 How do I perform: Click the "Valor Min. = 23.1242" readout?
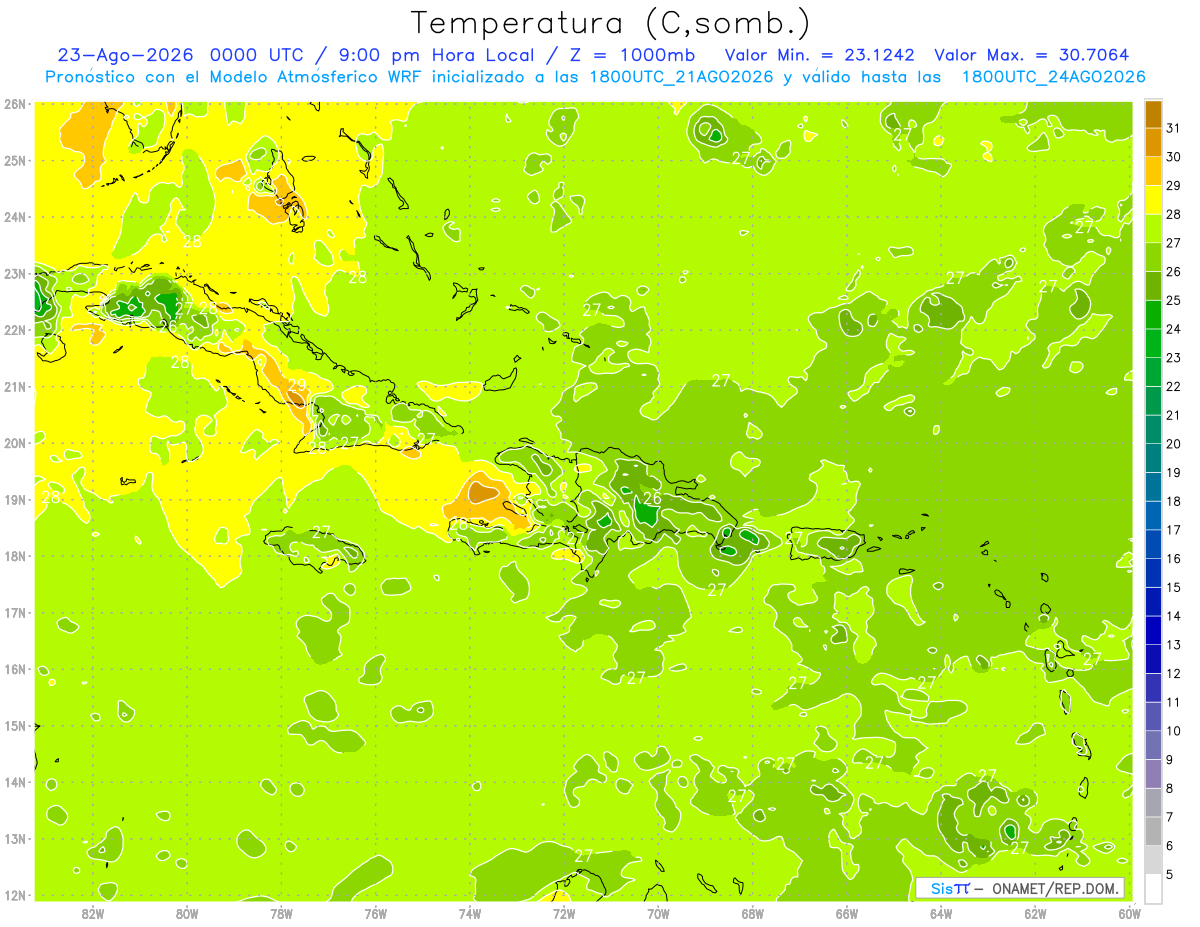(819, 55)
